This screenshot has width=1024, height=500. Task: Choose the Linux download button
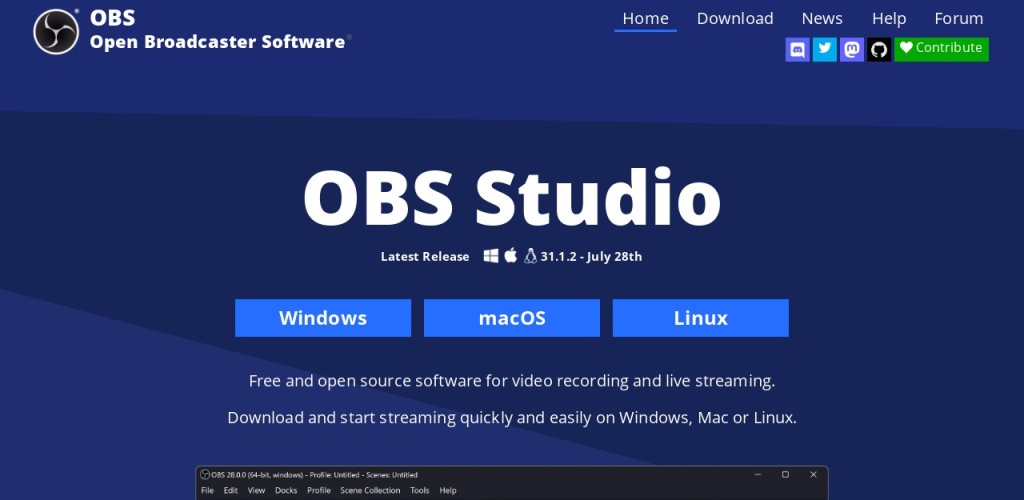(700, 318)
